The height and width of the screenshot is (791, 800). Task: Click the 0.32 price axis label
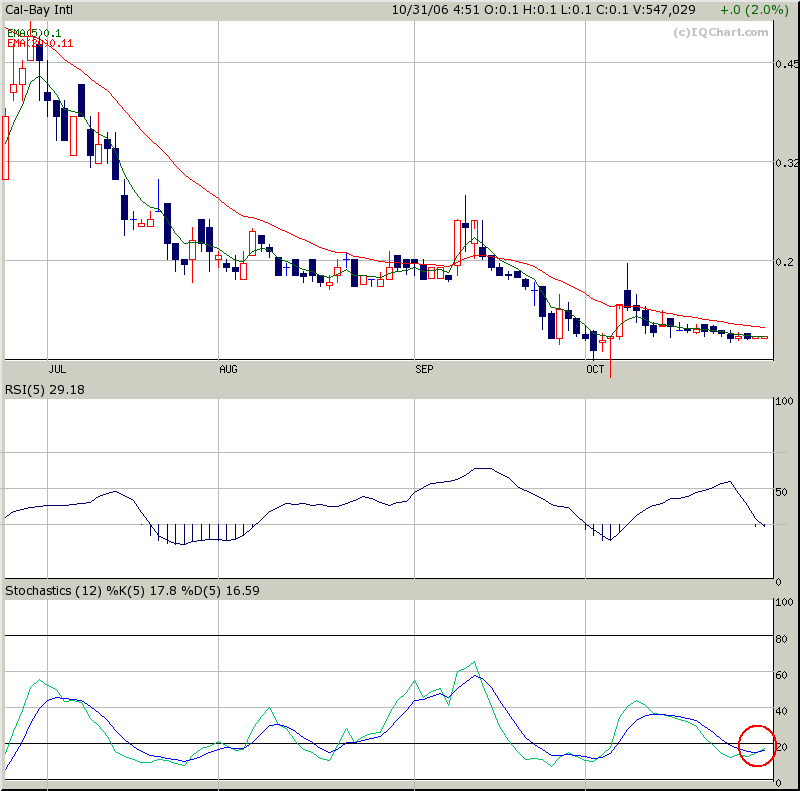(x=787, y=162)
